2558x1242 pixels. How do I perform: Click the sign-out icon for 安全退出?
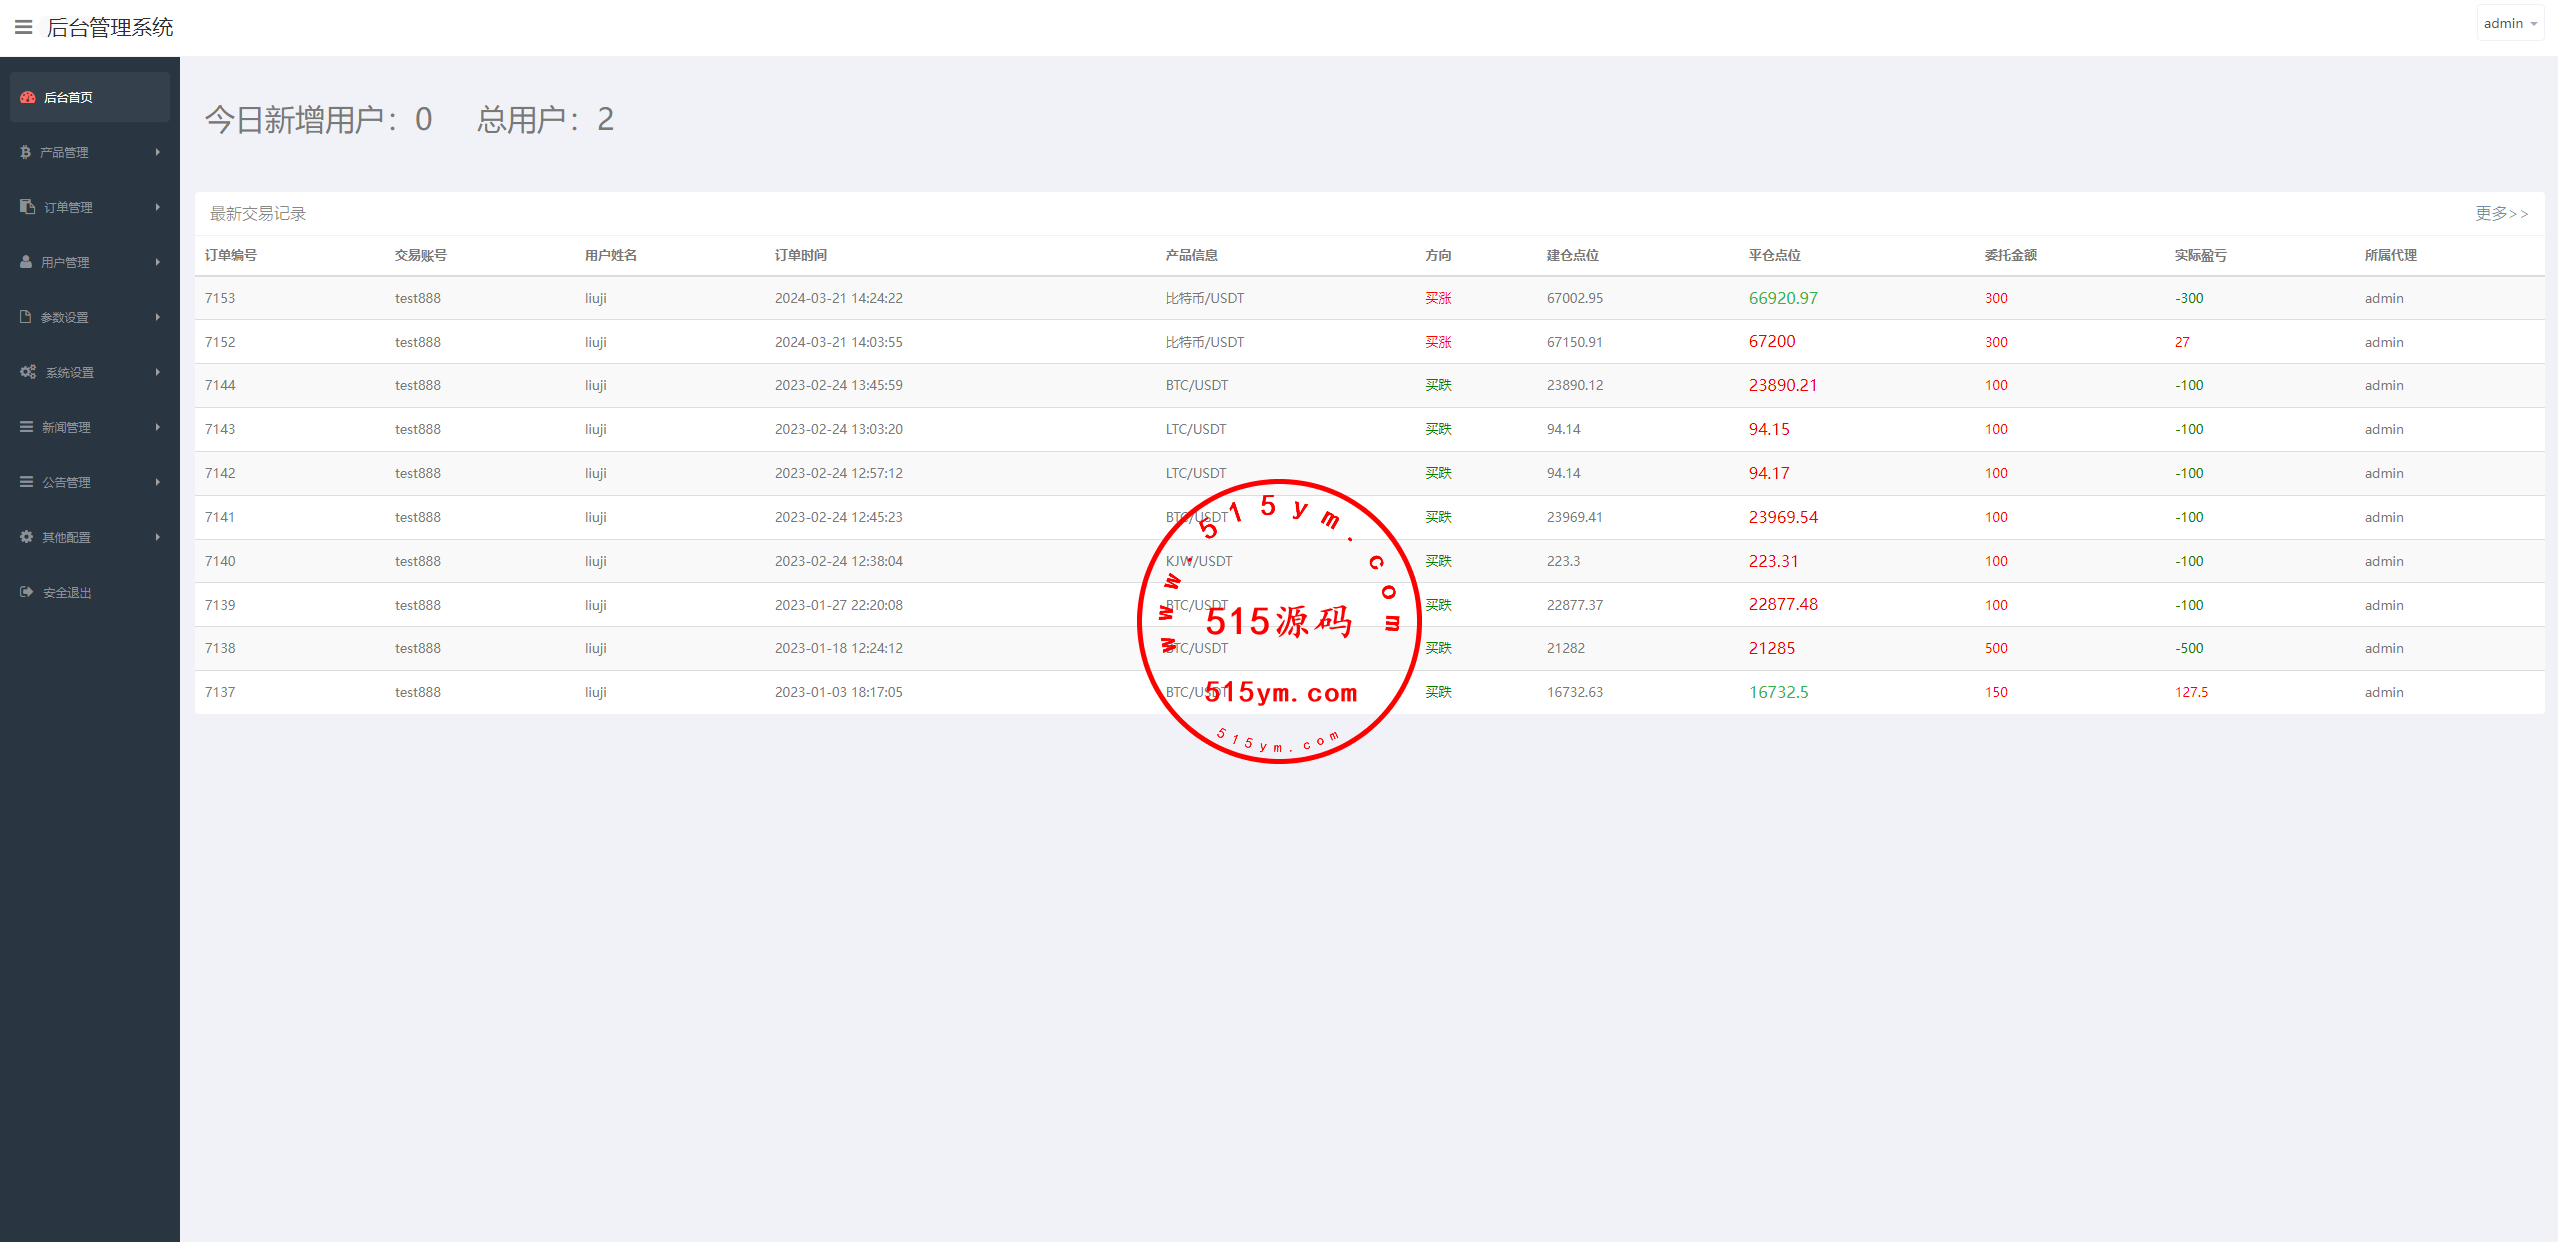pyautogui.click(x=27, y=592)
